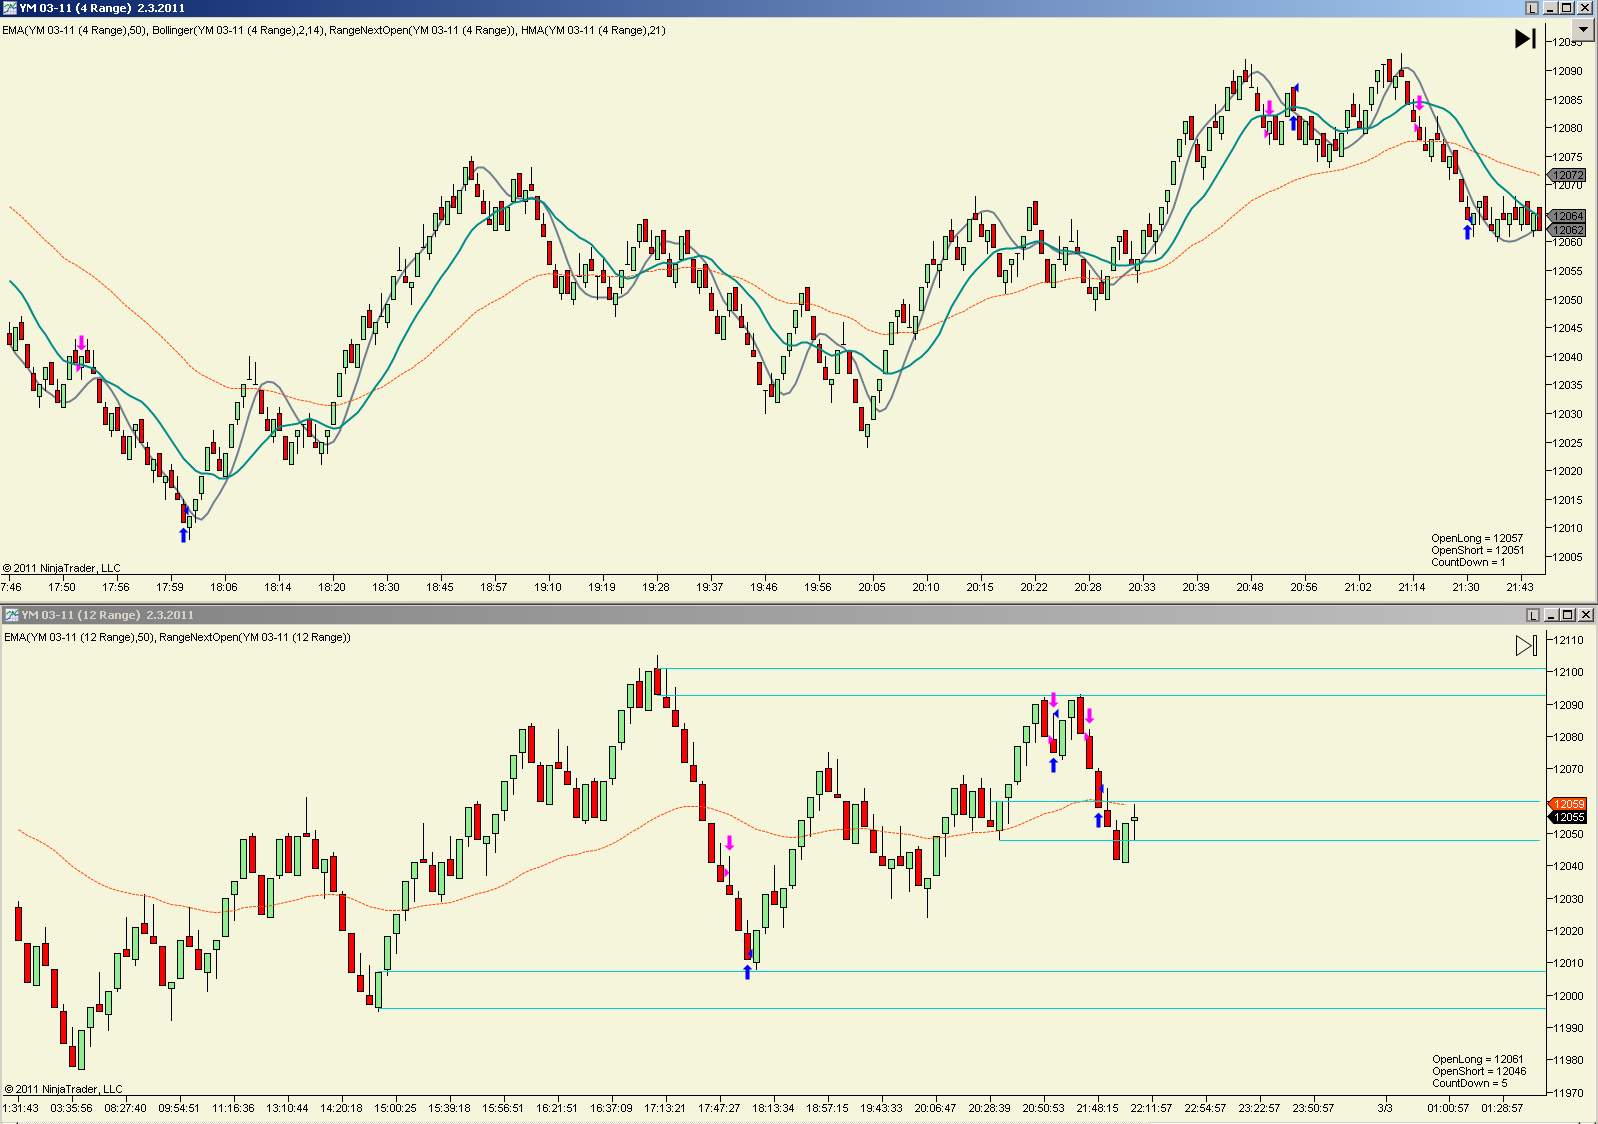Click the 20:05 time label on top chart axis

(x=871, y=587)
